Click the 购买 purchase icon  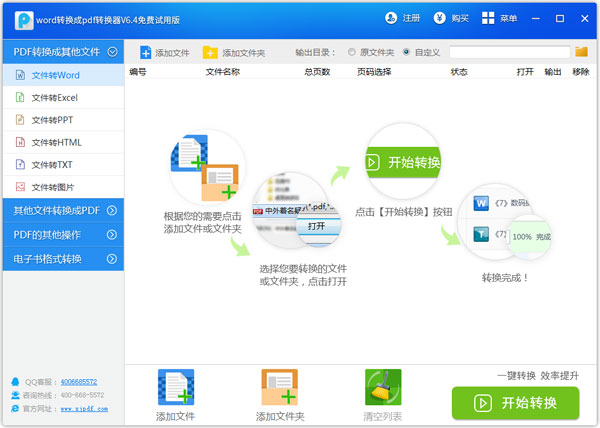click(440, 18)
